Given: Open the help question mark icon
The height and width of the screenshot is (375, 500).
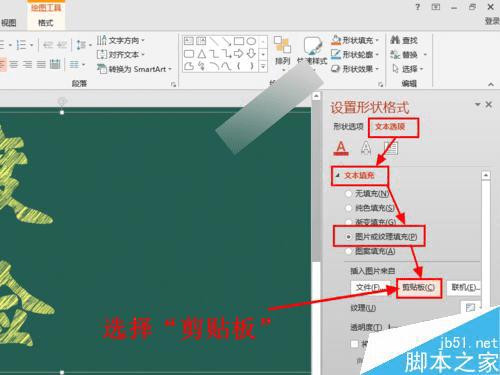Looking at the screenshot, I should [418, 7].
